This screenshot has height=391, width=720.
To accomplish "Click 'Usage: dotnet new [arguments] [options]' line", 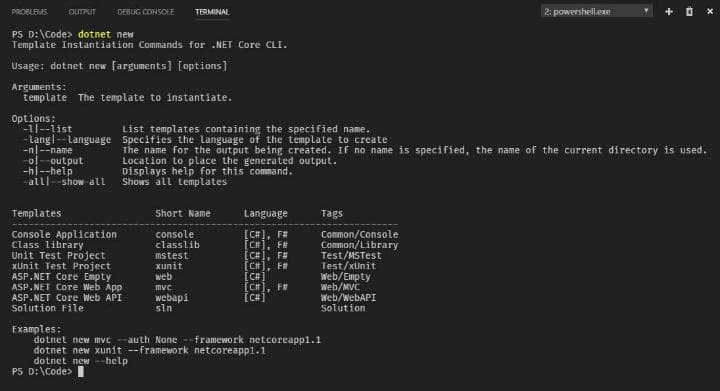I will [119, 66].
